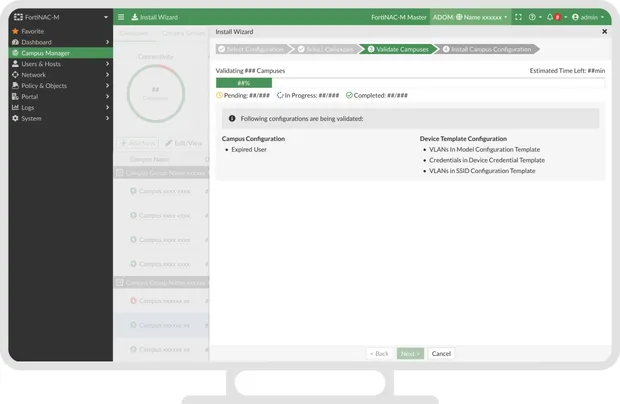This screenshot has width=620, height=404.
Task: Click the Install Wizard download icon
Action: point(134,17)
